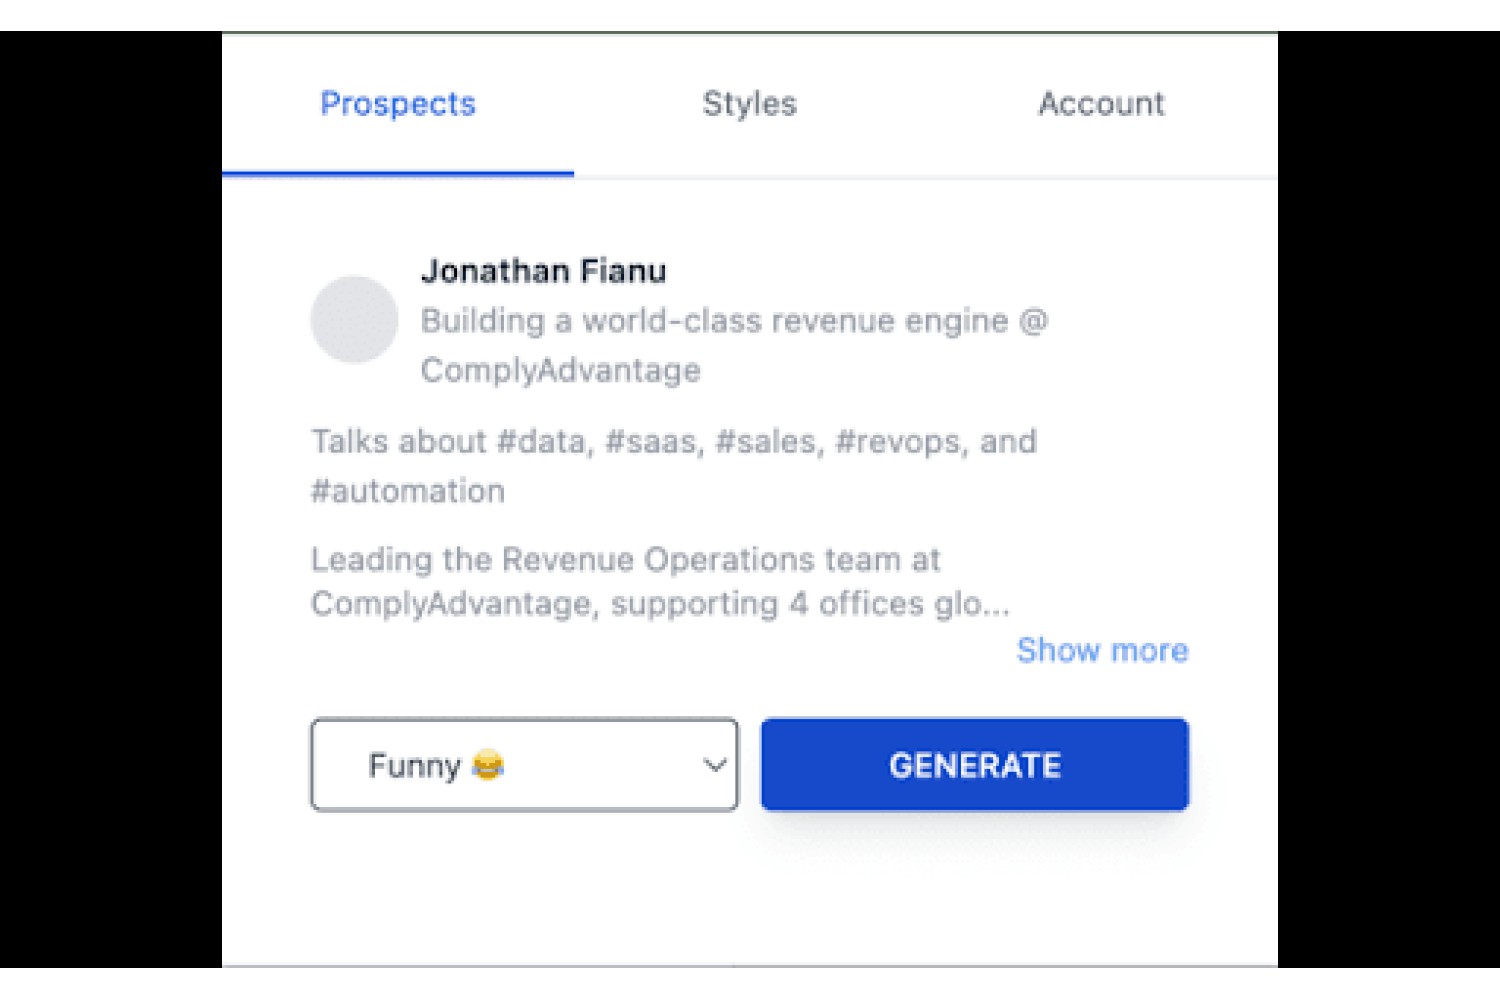
Task: Click the GENERATE button
Action: [975, 765]
